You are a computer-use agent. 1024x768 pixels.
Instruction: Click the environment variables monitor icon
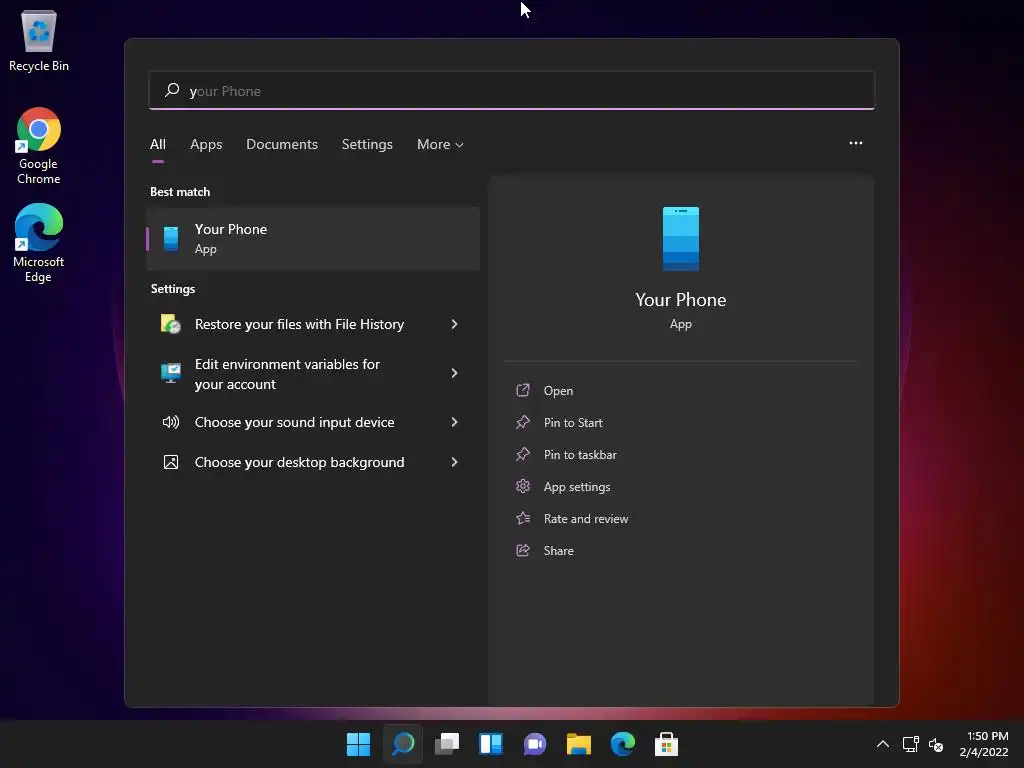tap(170, 373)
